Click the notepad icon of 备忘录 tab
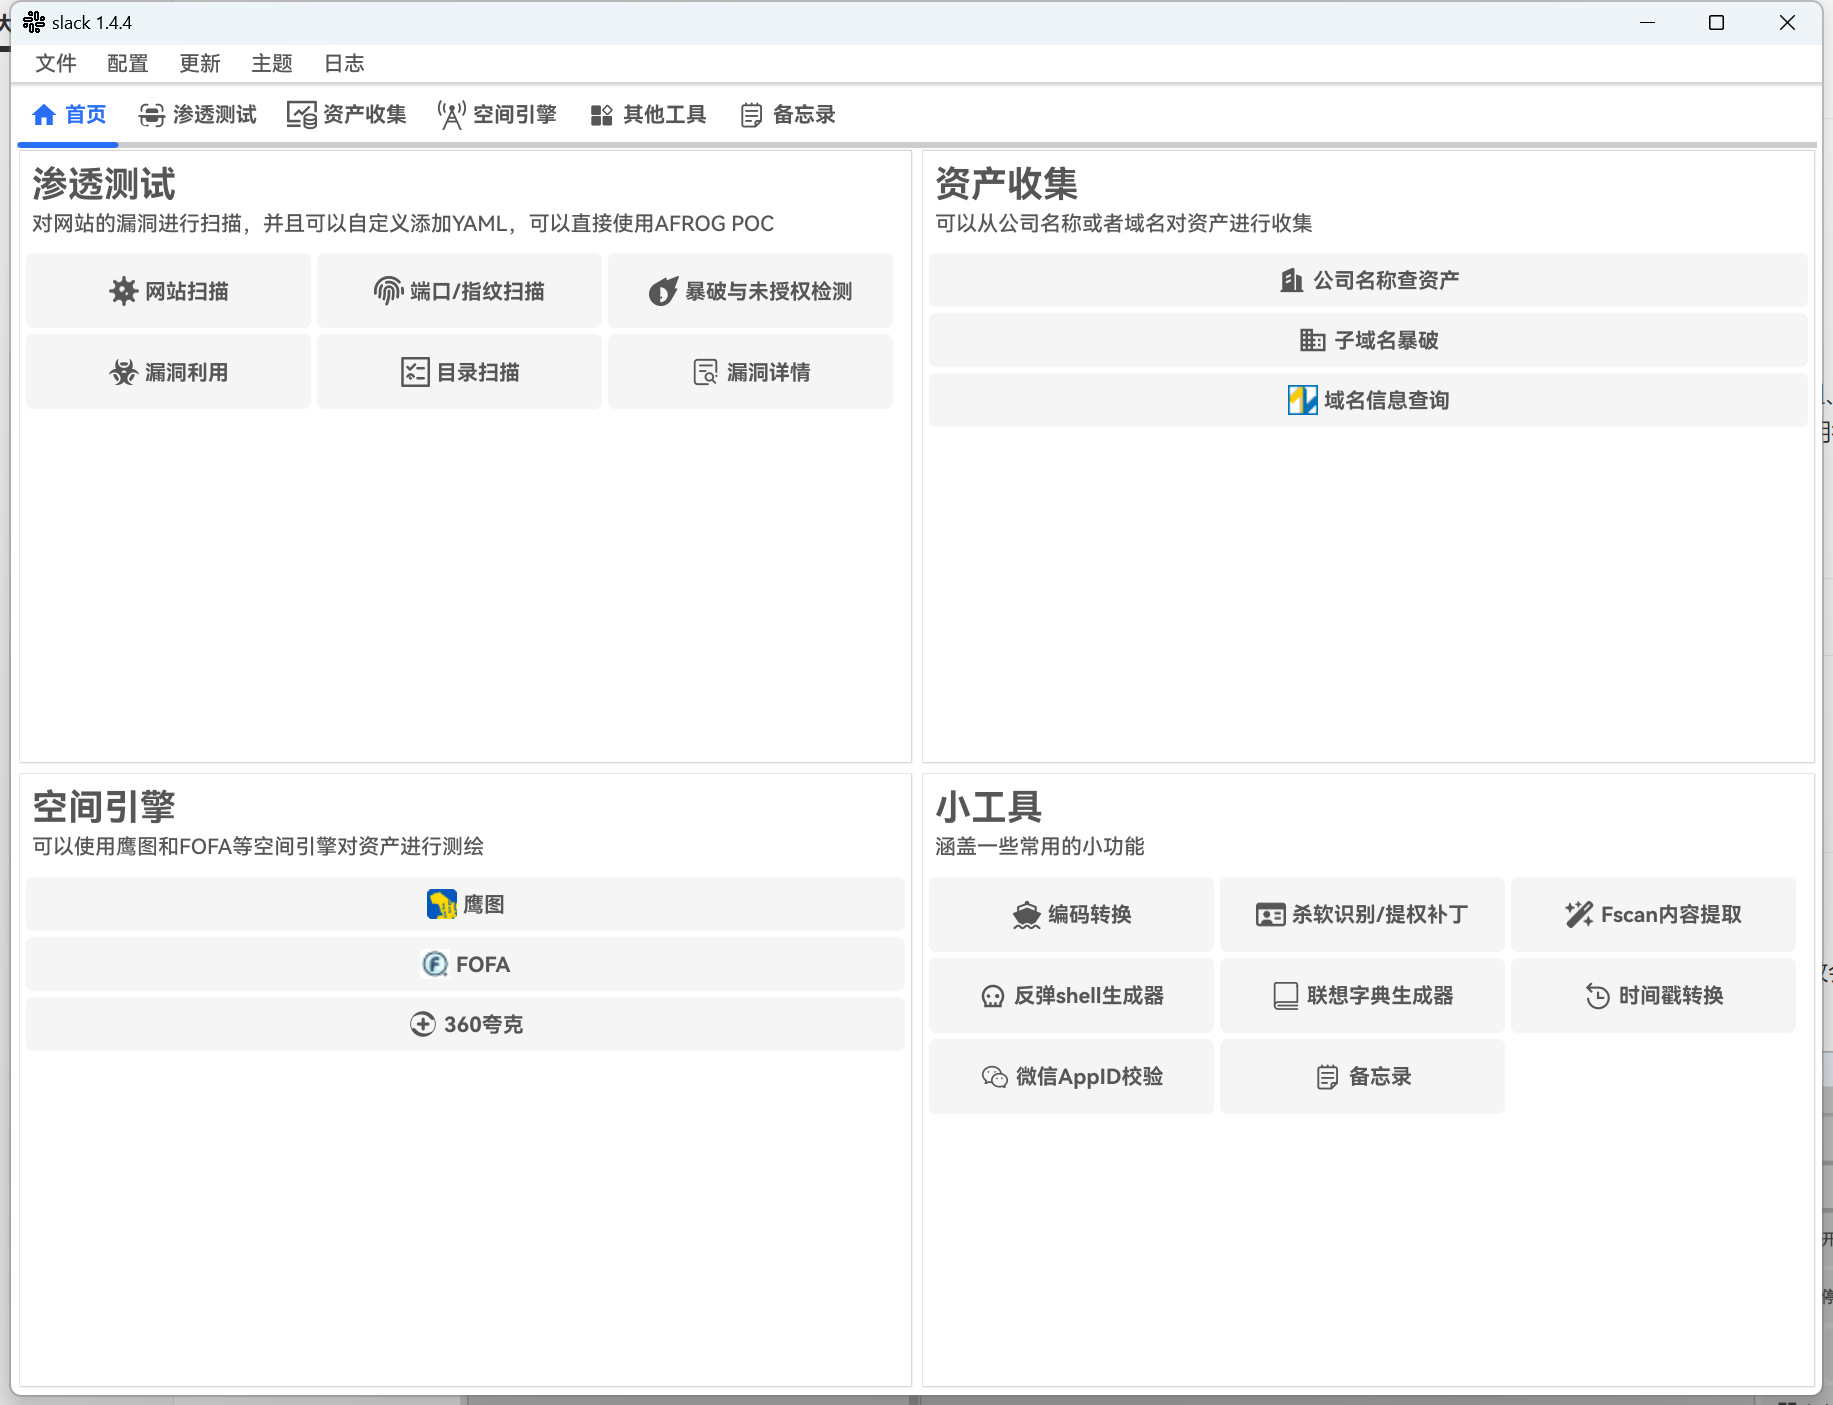The height and width of the screenshot is (1405, 1833). 752,115
